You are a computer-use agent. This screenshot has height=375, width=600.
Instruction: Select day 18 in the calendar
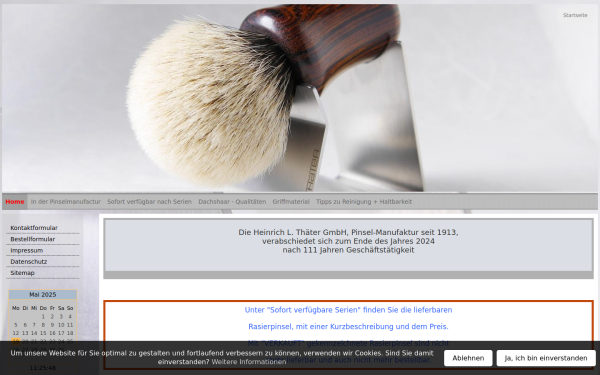[70, 333]
